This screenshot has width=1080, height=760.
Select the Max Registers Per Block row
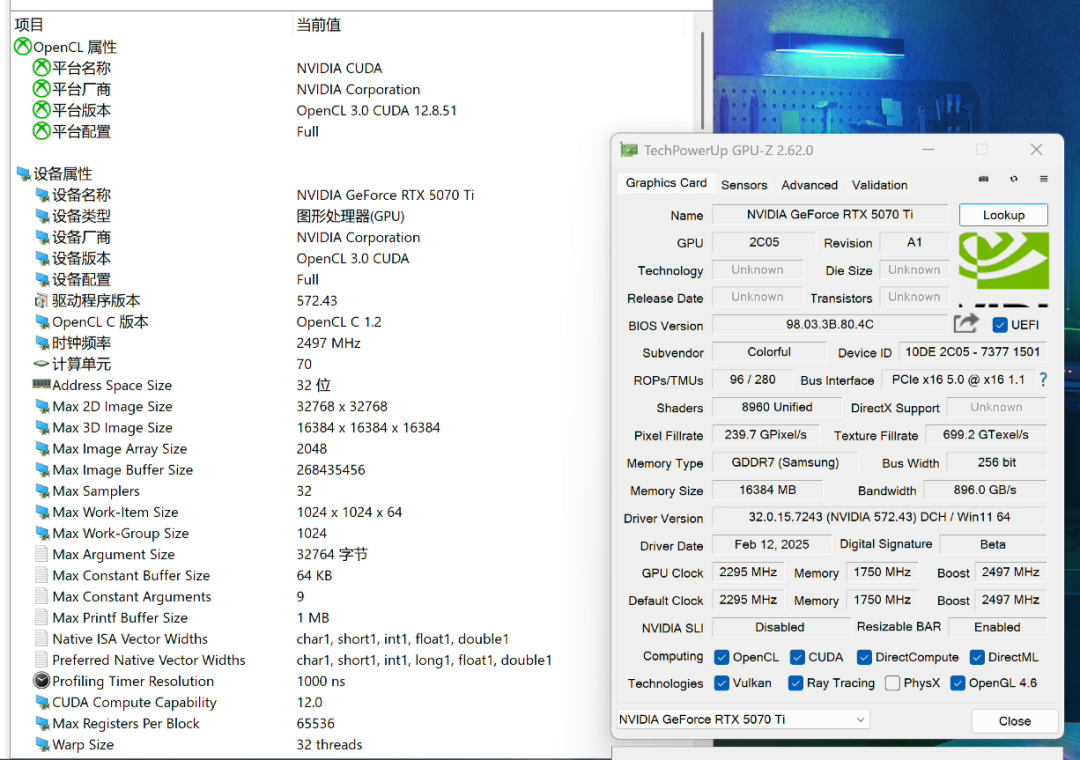pyautogui.click(x=351, y=723)
